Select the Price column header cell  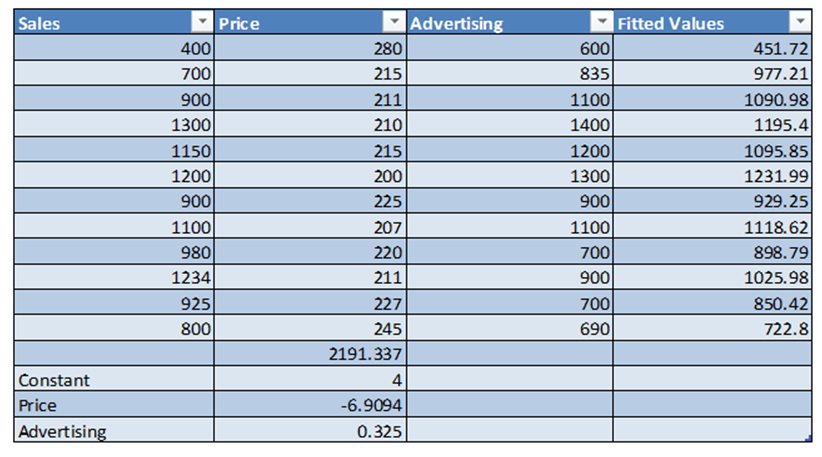click(x=295, y=23)
